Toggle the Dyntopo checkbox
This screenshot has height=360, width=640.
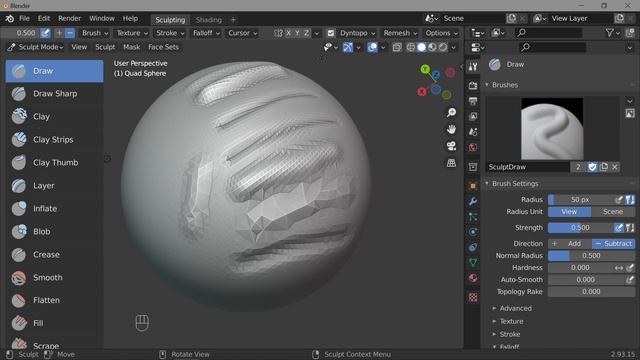(331, 33)
